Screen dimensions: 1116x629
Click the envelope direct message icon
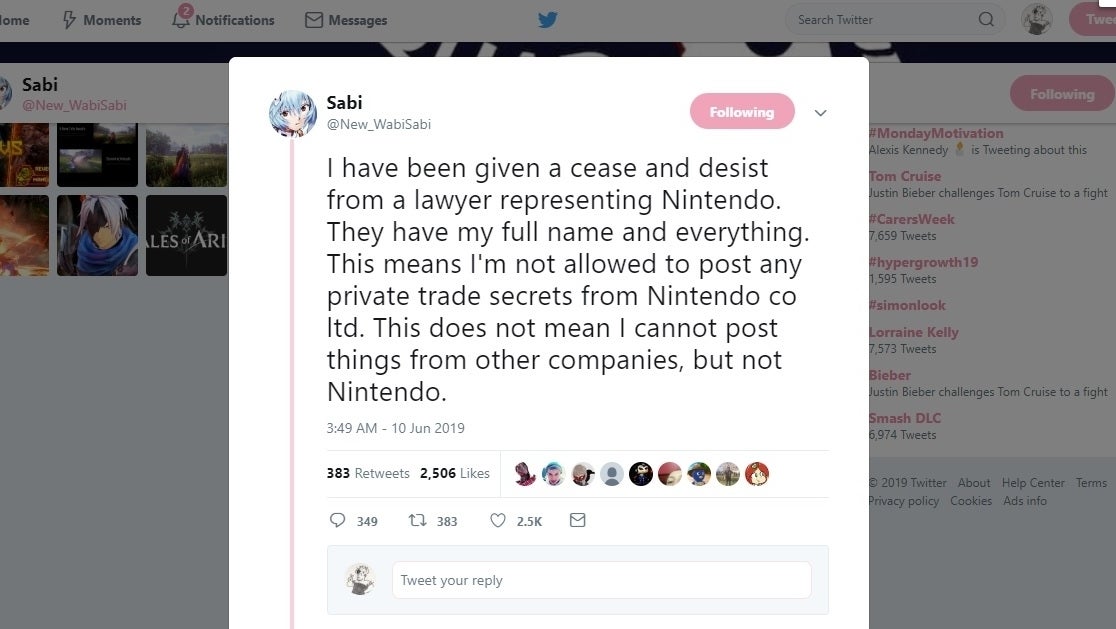tap(577, 520)
